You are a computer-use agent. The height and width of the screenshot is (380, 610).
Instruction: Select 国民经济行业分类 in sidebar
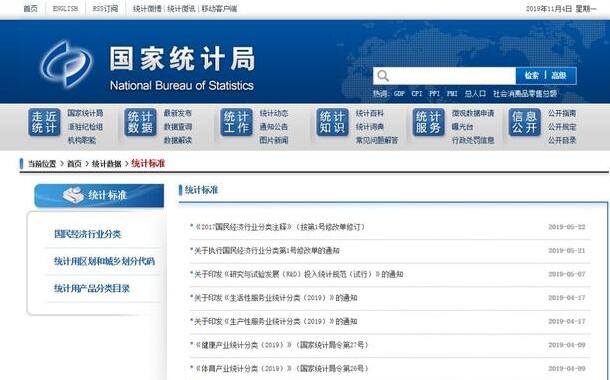[x=88, y=234]
